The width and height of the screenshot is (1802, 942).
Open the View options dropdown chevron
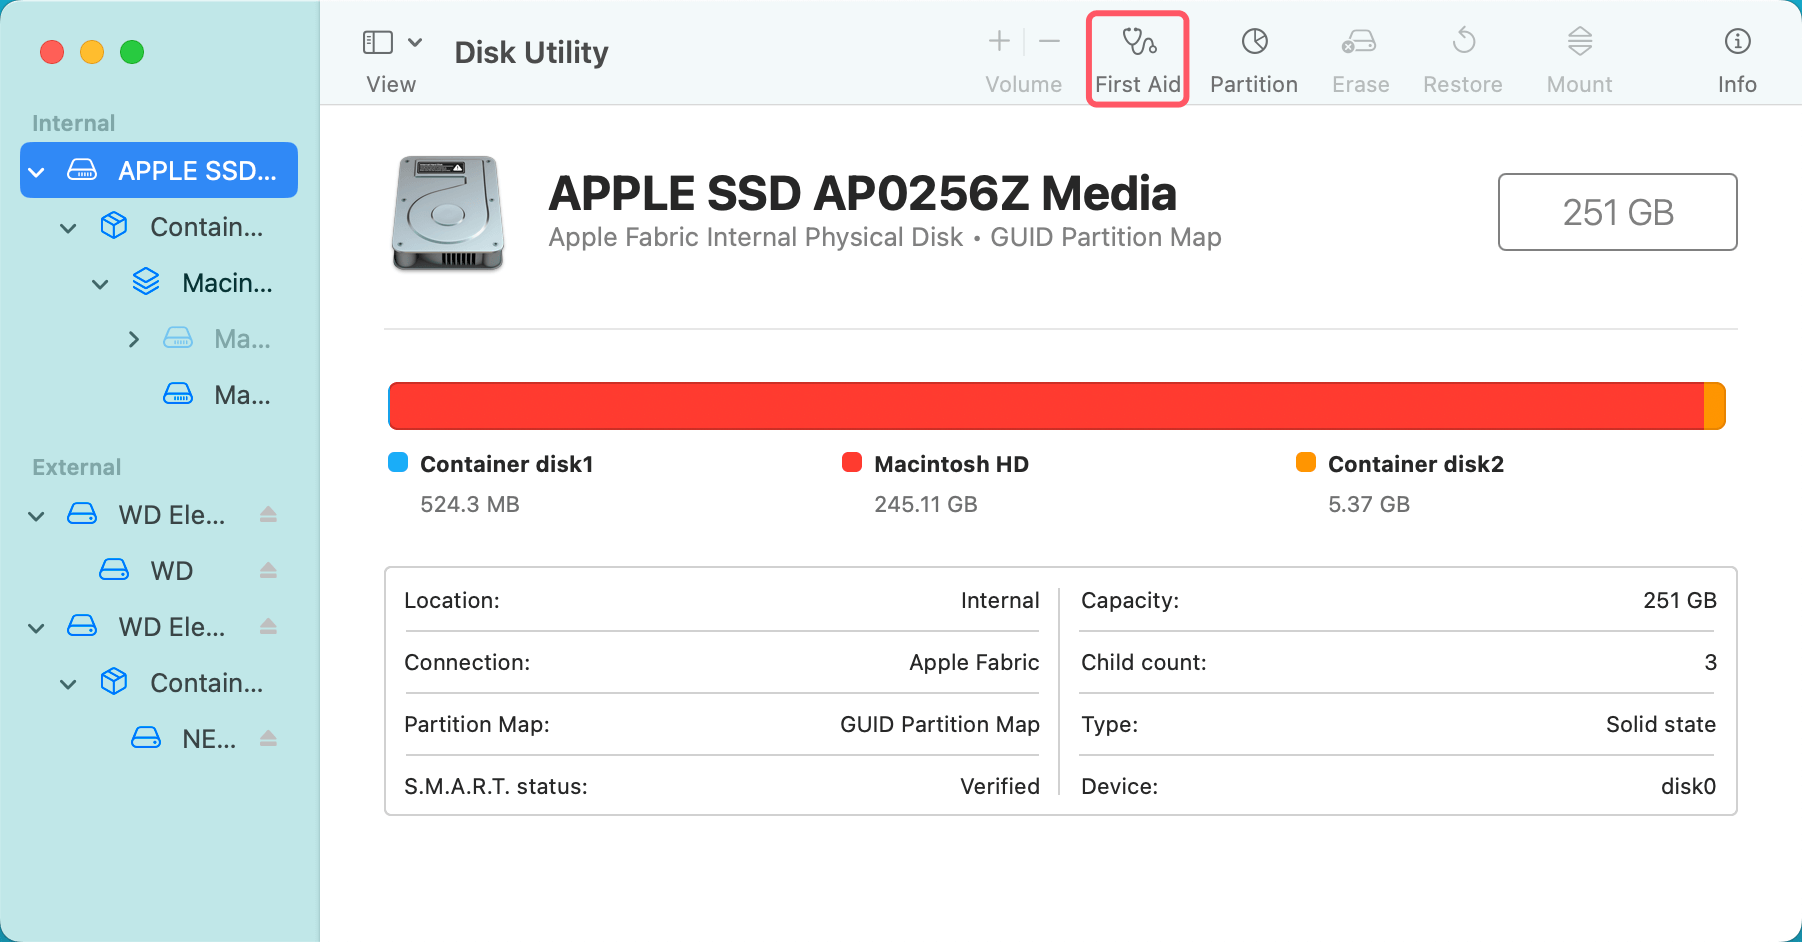[x=417, y=42]
